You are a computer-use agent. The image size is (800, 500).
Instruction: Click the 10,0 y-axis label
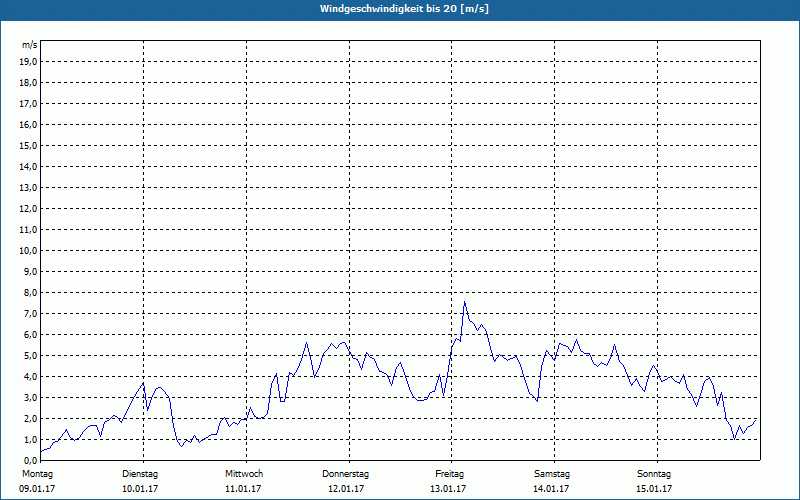[x=28, y=251]
